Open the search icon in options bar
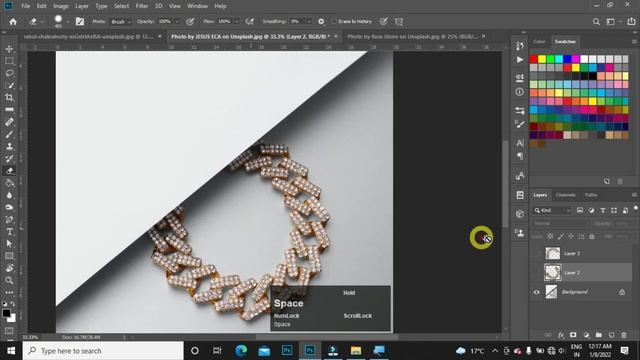 point(596,22)
